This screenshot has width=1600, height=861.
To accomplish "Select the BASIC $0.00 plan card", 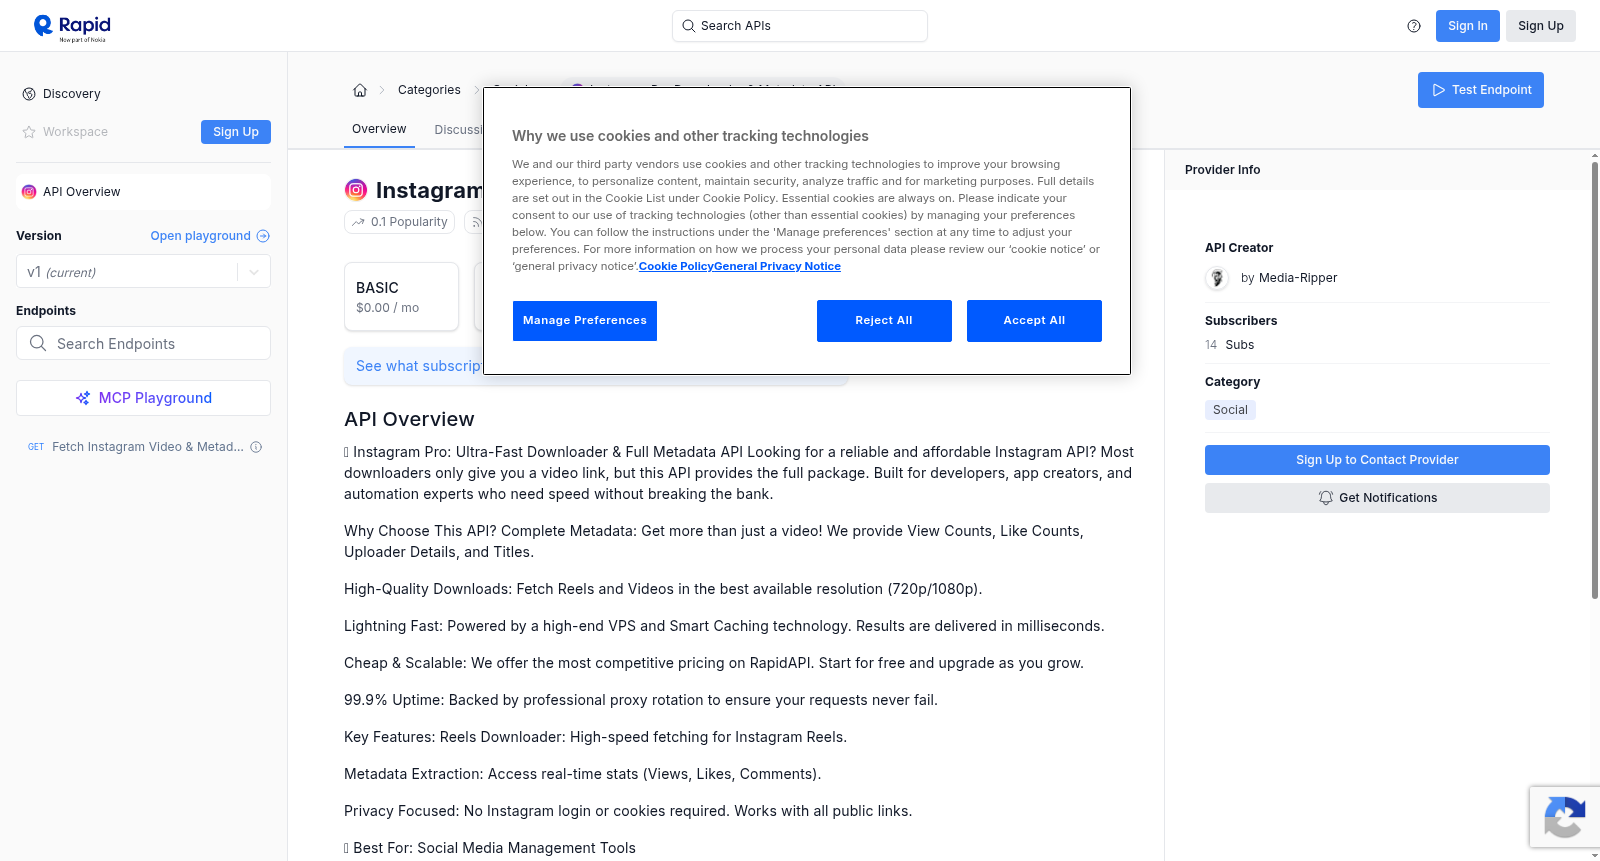I will point(401,297).
